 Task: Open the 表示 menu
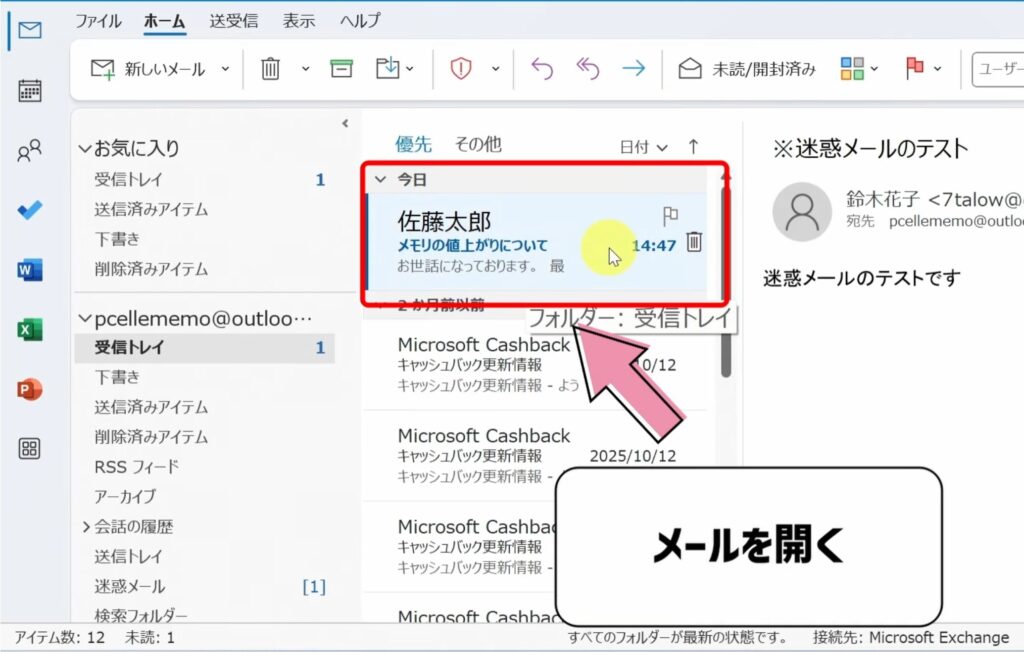point(297,19)
